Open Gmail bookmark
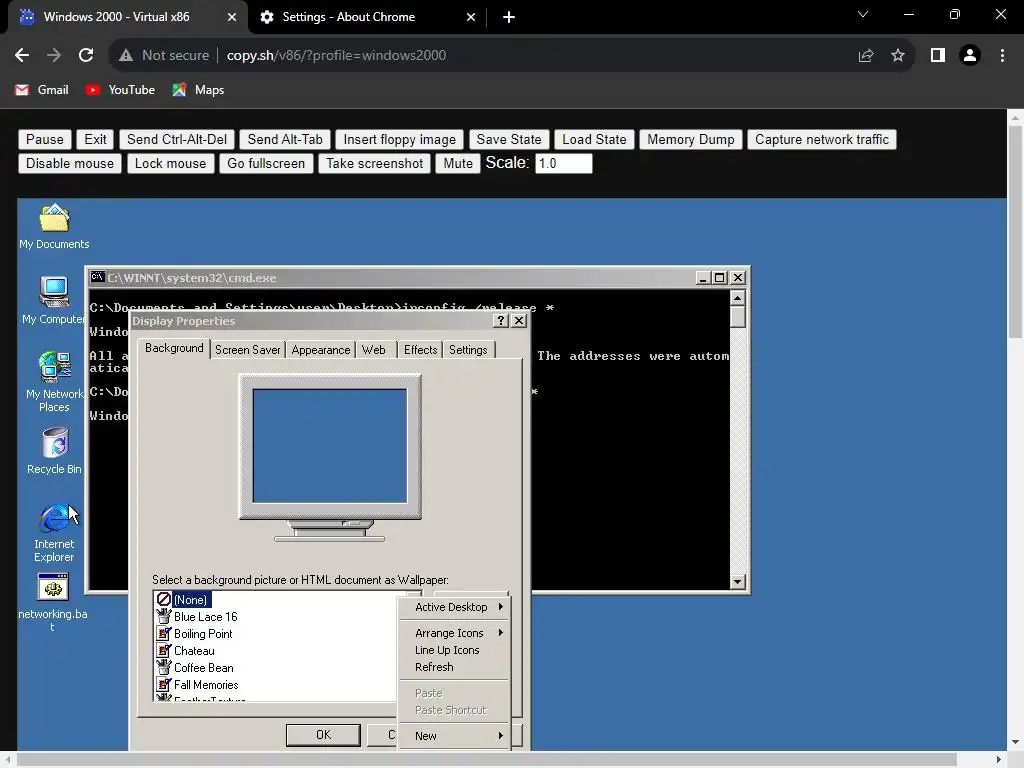Screen dimensions: 1024x768 42,90
